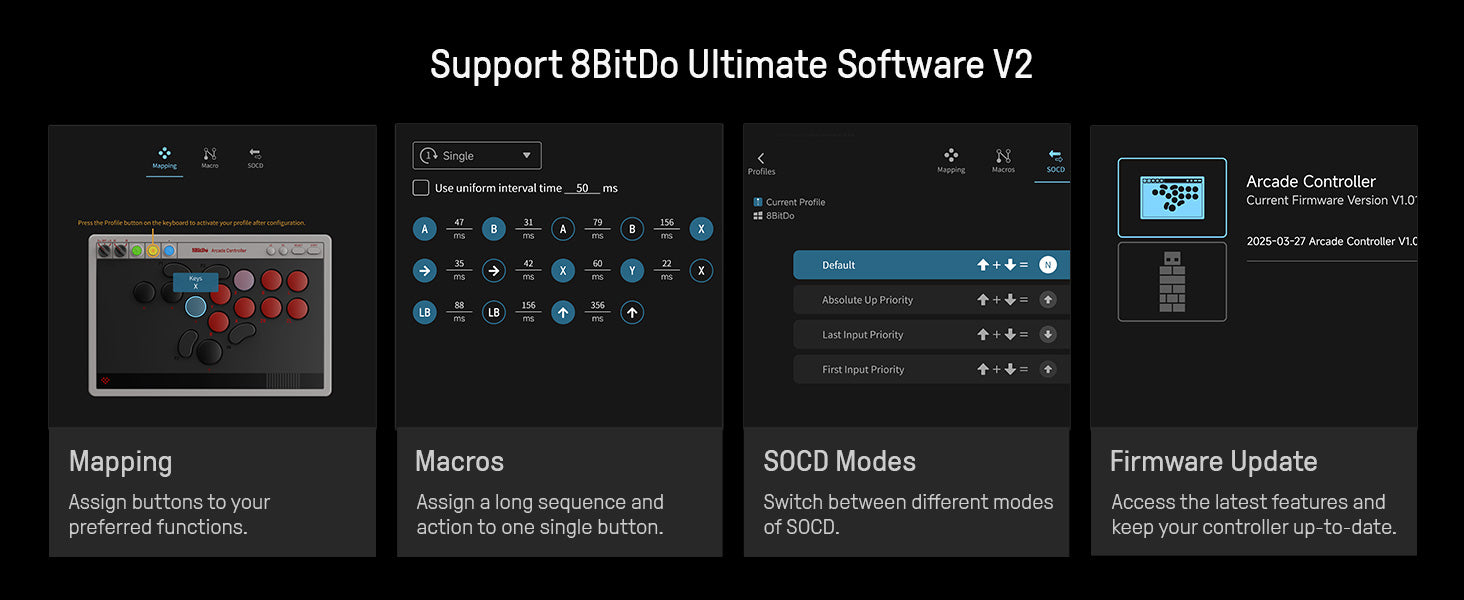Select the Arcade Controller device thumbnail

(x=1172, y=198)
